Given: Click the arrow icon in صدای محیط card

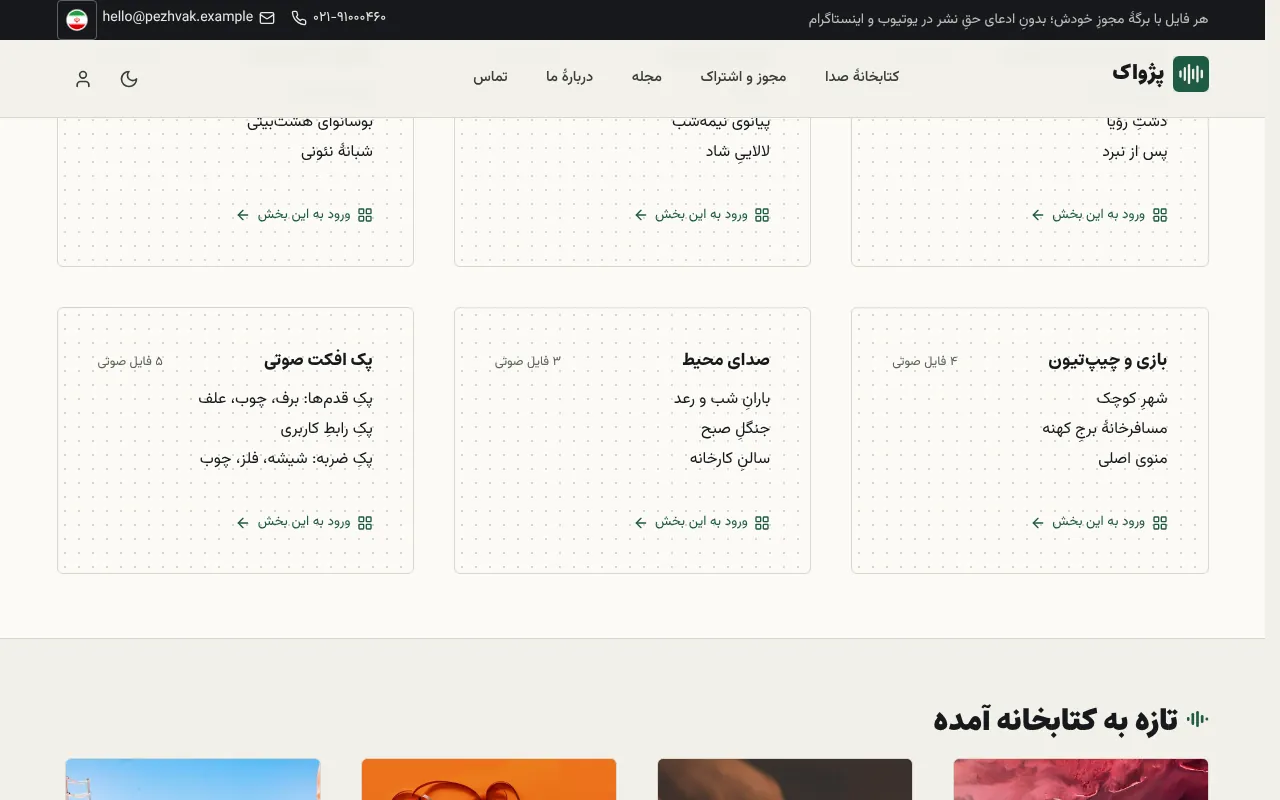Looking at the screenshot, I should point(641,522).
